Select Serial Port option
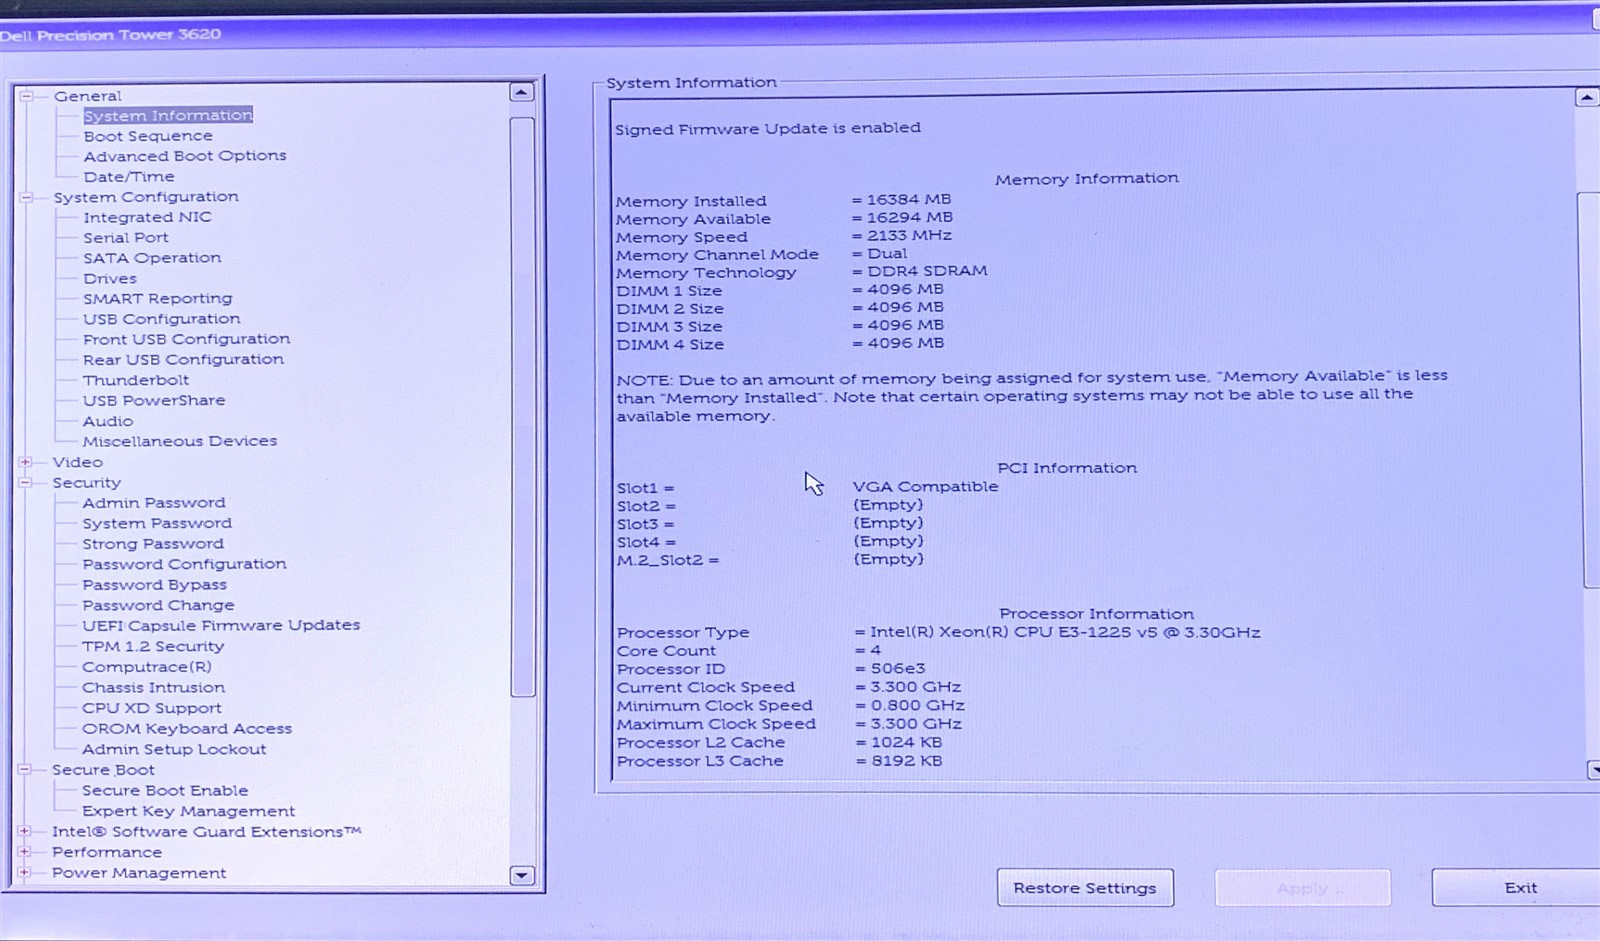The height and width of the screenshot is (941, 1600). [126, 238]
